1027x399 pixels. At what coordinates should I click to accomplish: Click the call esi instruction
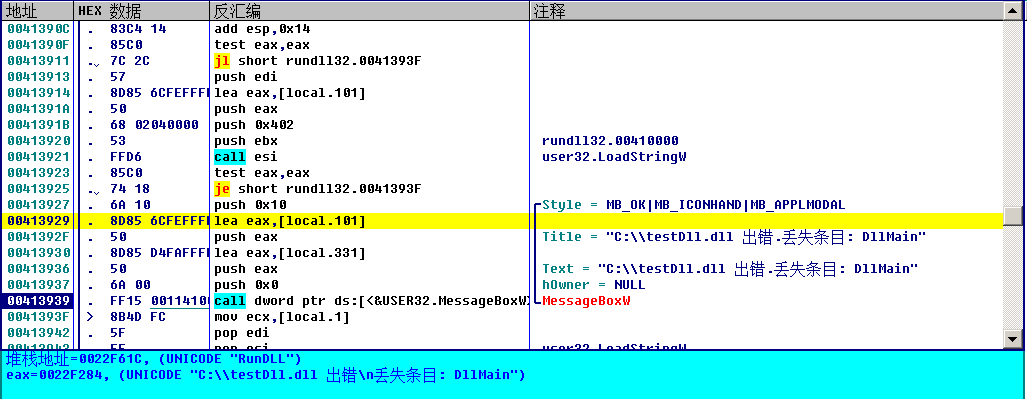coord(246,157)
